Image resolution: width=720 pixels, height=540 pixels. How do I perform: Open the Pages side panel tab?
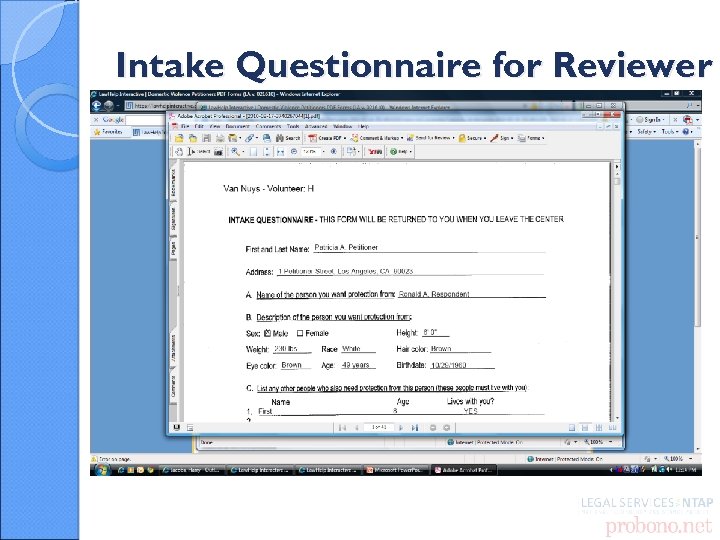[174, 248]
